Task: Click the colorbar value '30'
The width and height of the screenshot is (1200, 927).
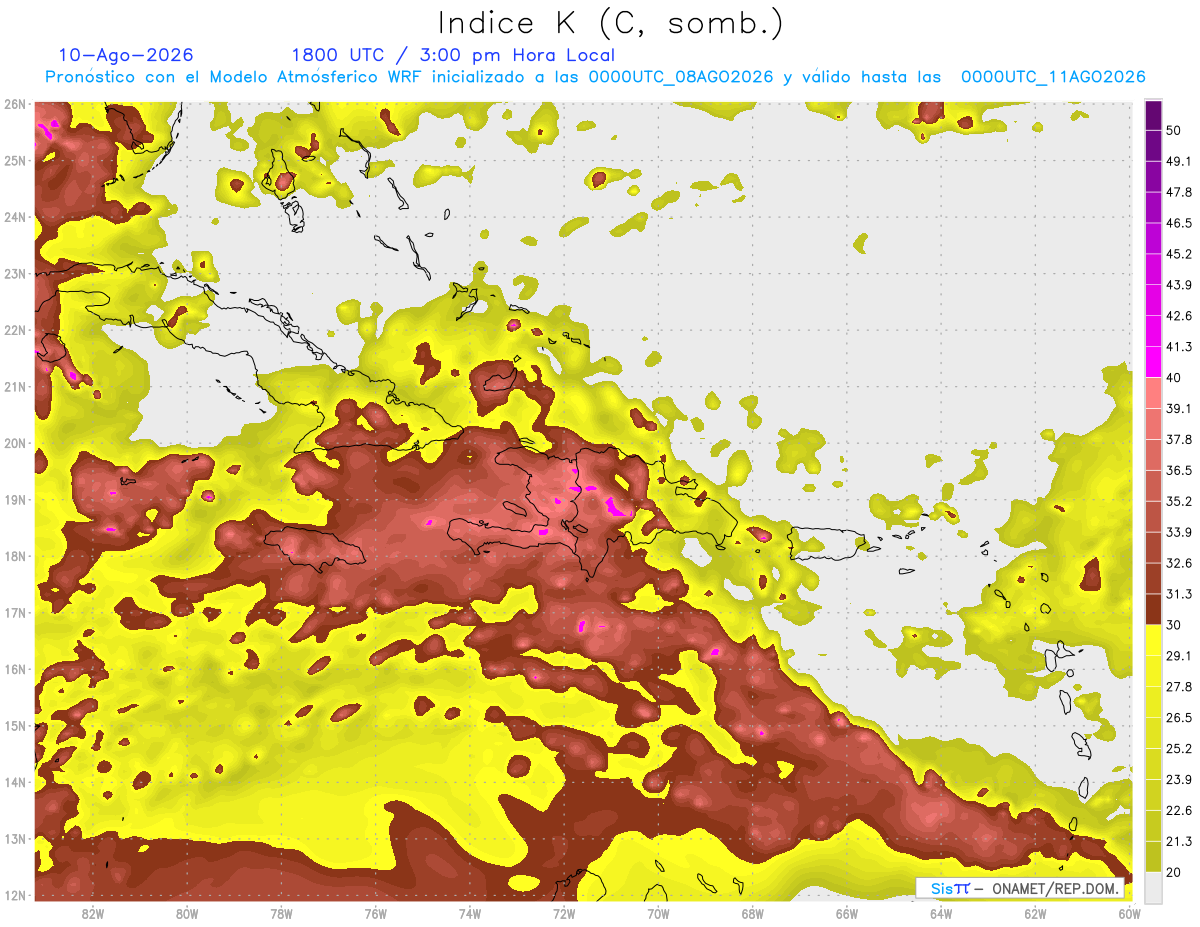Action: coord(1174,625)
